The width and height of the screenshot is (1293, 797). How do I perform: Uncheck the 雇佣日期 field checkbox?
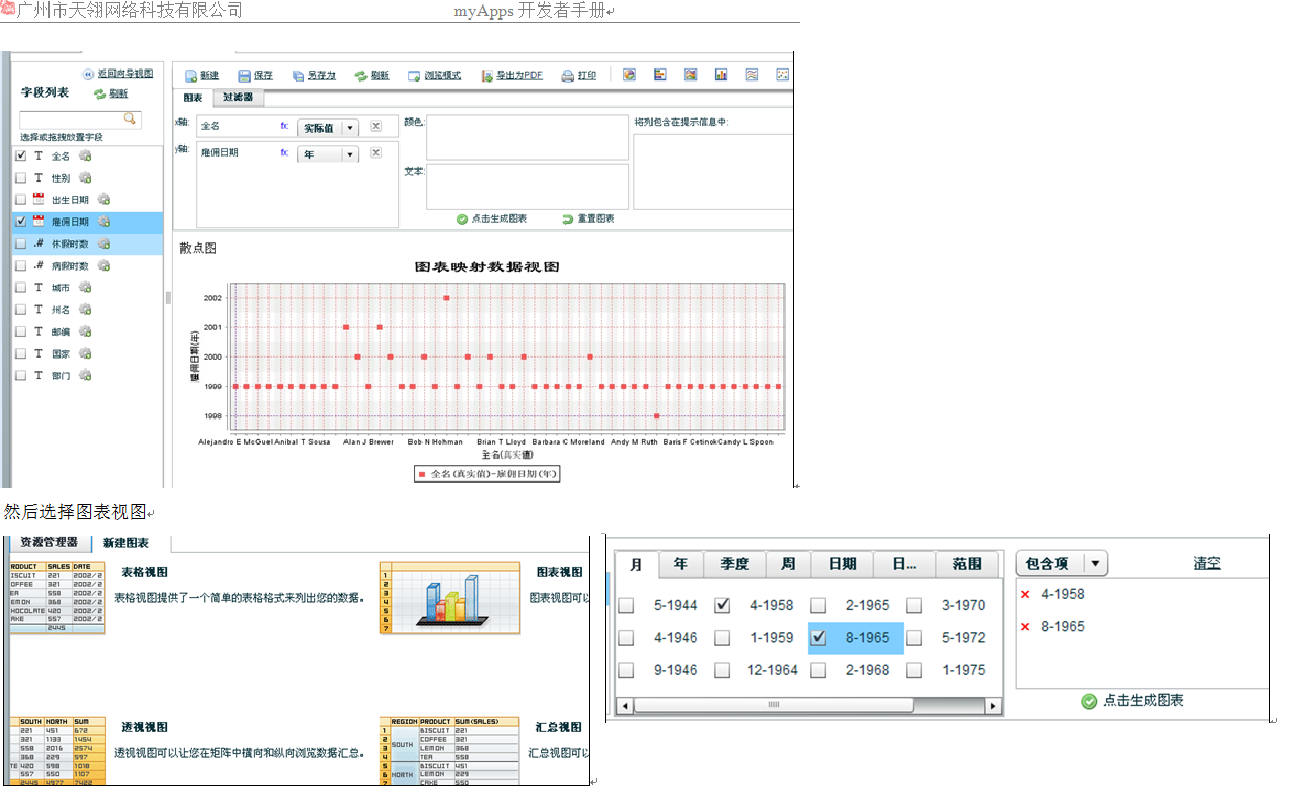21,222
